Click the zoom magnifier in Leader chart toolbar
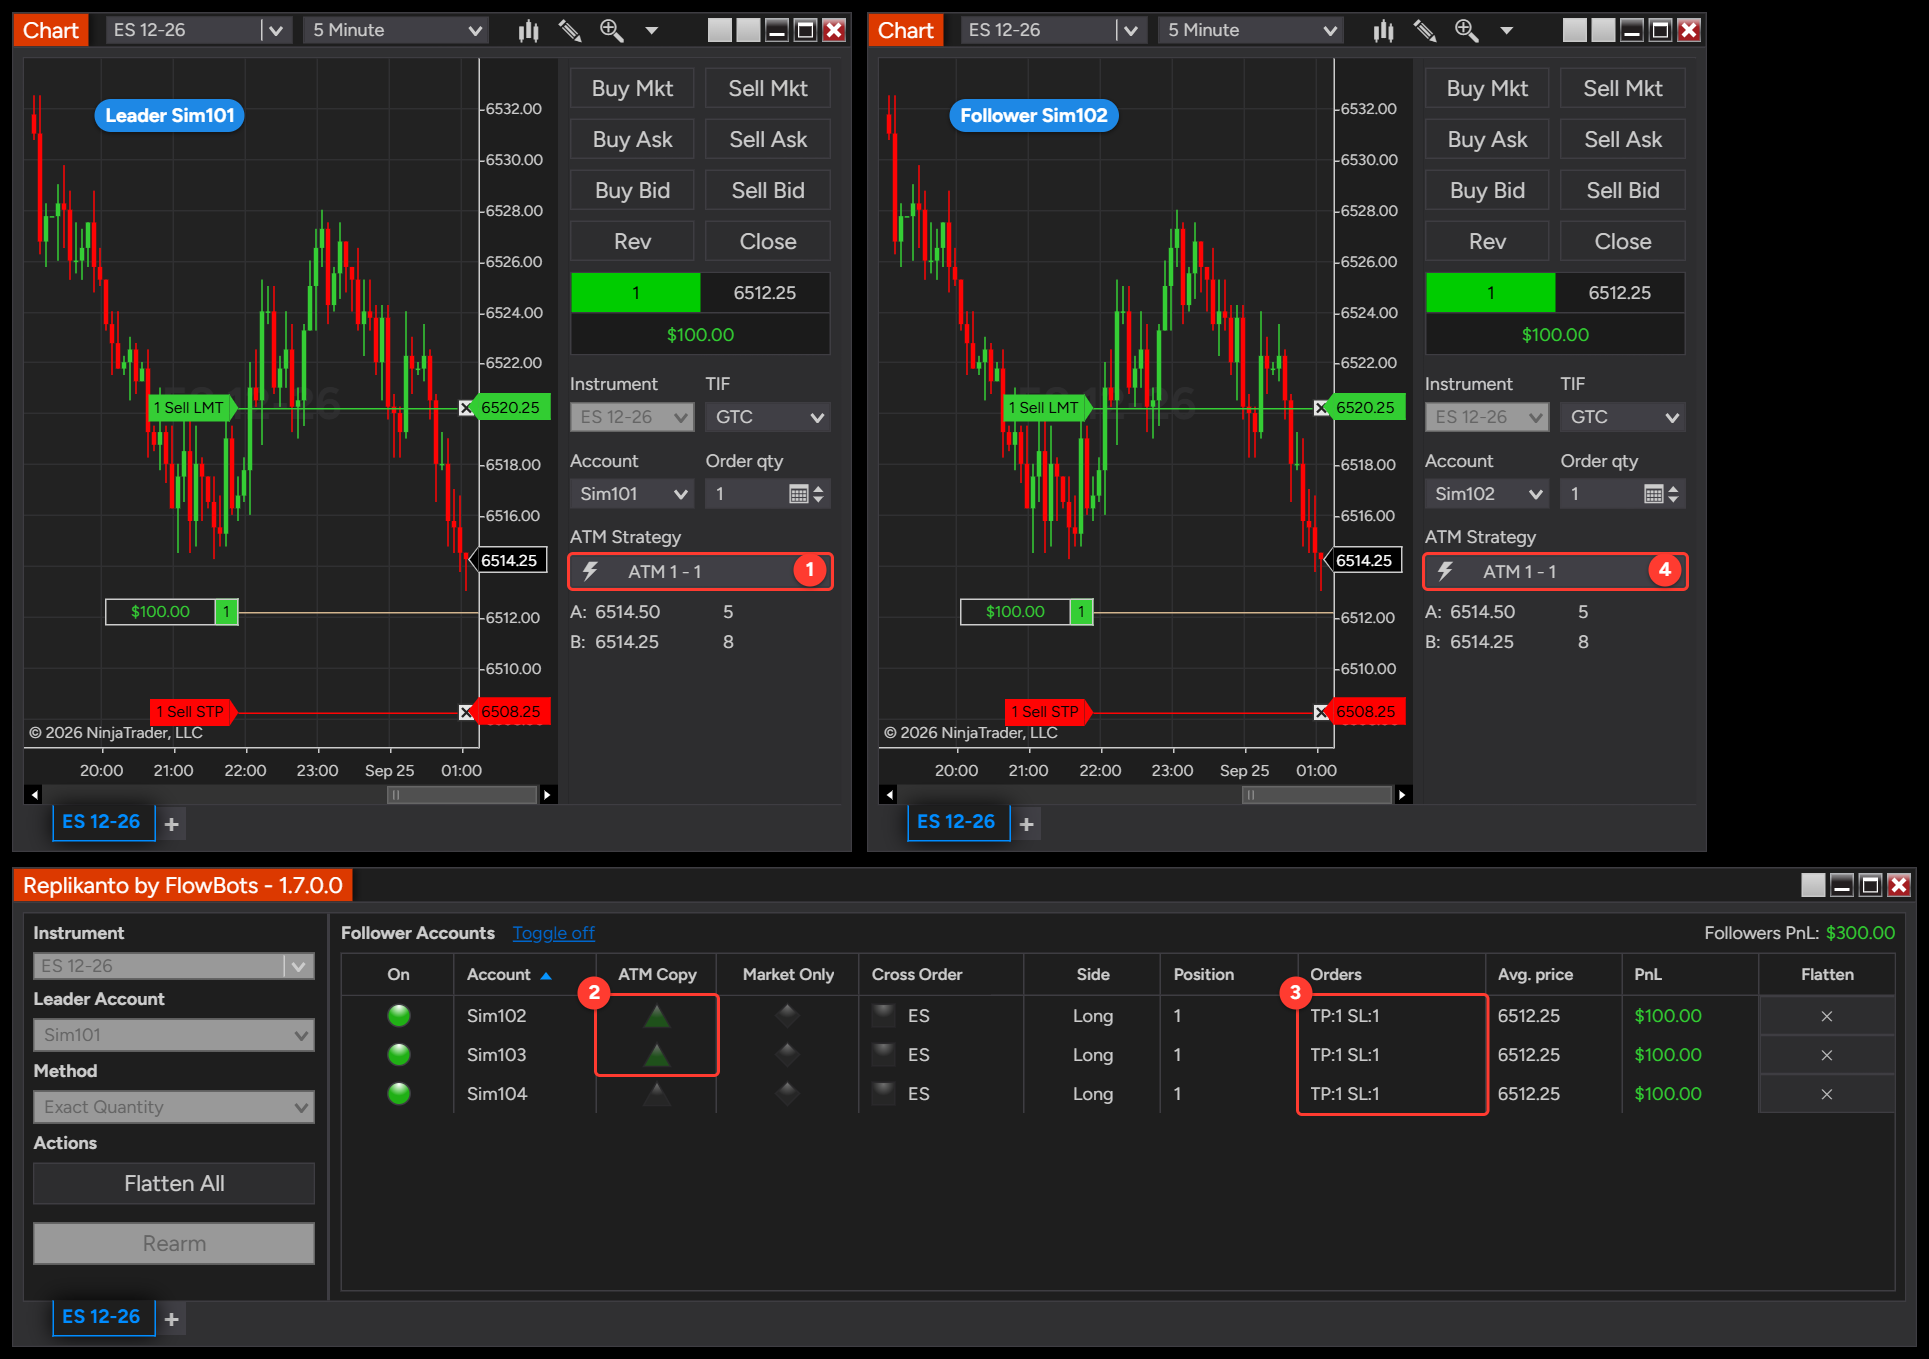 (x=611, y=31)
